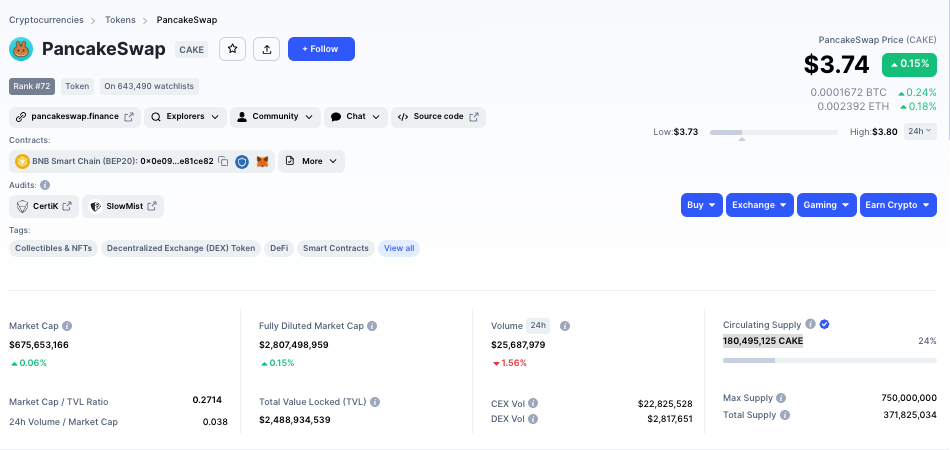Open the Buy dropdown button
Viewport: 950px width, 450px height.
pyautogui.click(x=702, y=205)
